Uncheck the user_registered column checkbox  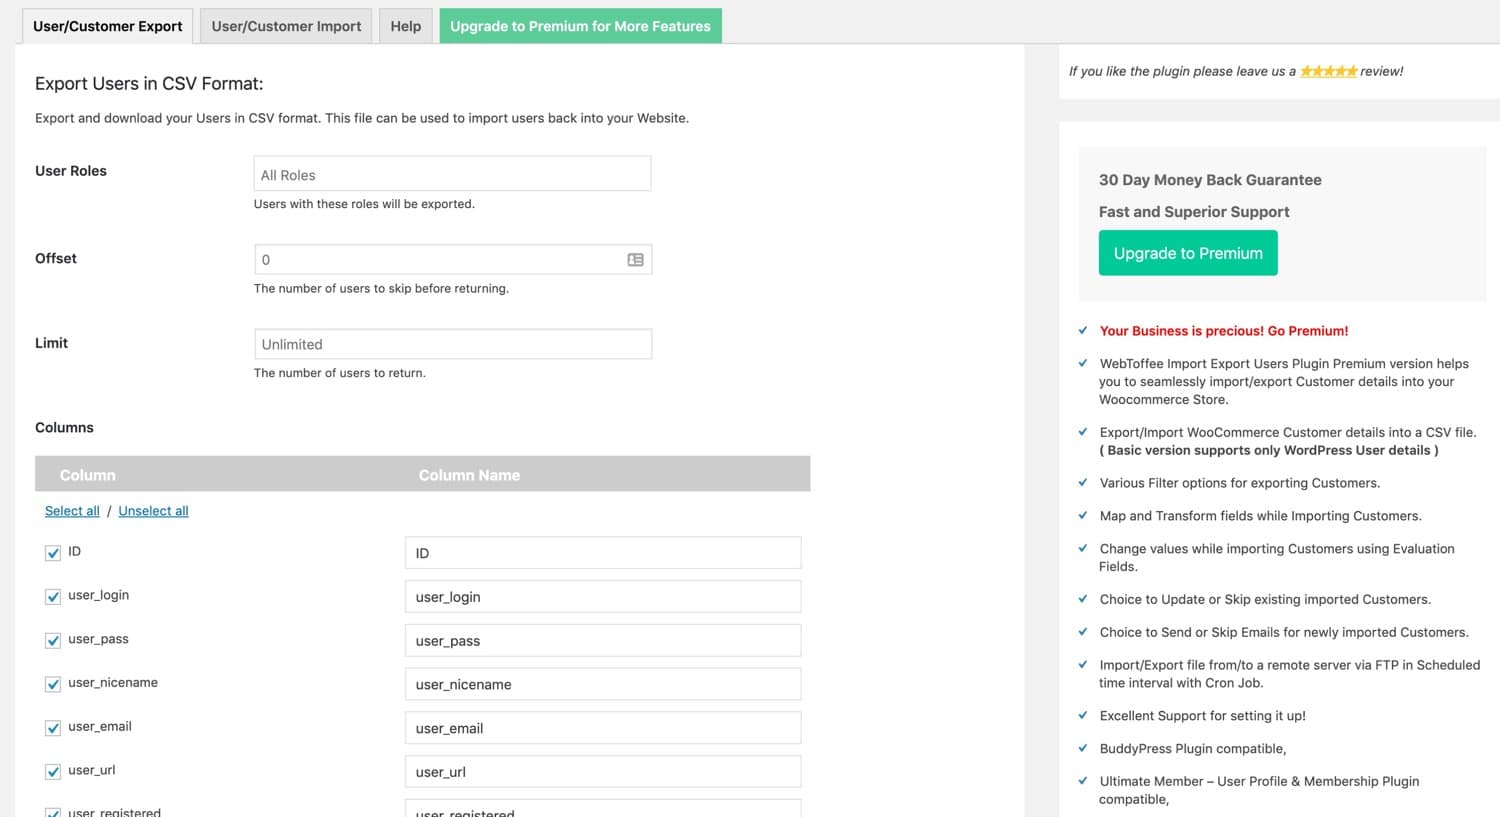(x=52, y=812)
